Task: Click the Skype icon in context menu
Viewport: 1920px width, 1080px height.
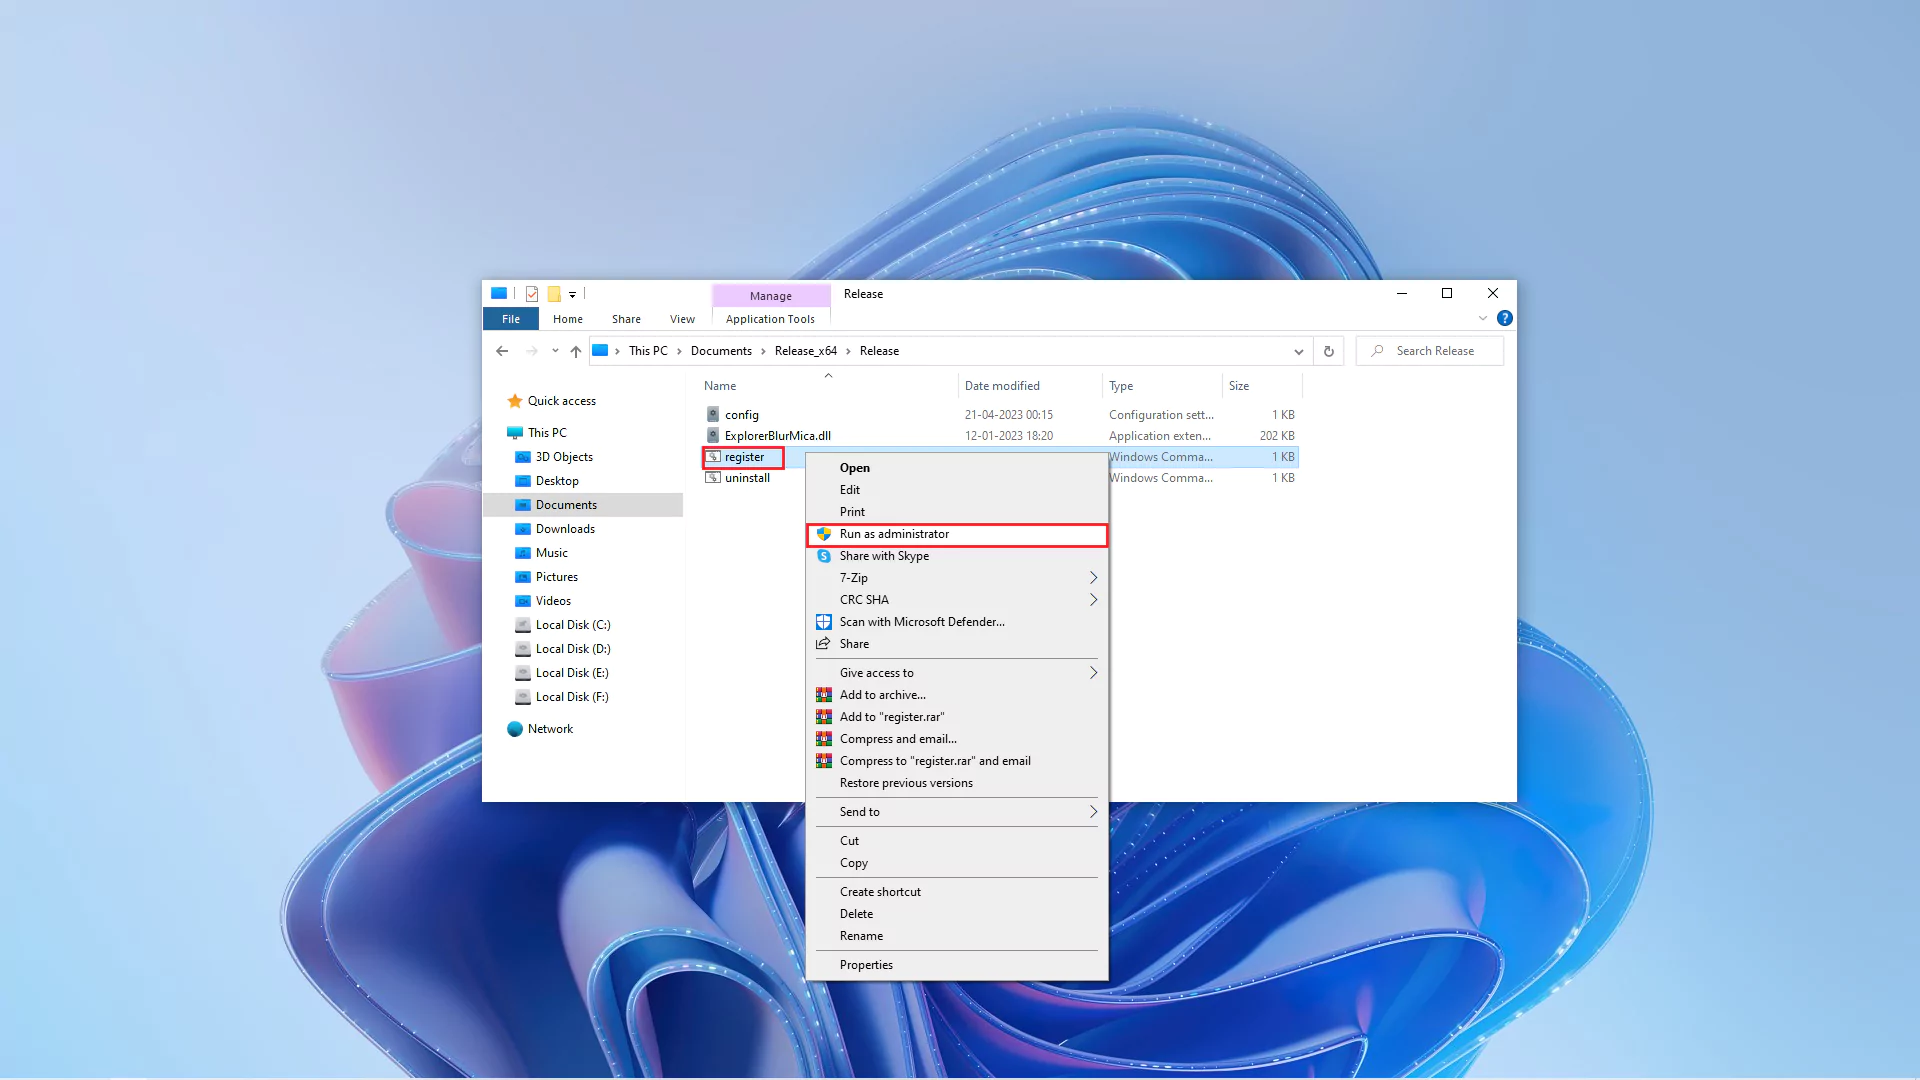Action: tap(824, 556)
